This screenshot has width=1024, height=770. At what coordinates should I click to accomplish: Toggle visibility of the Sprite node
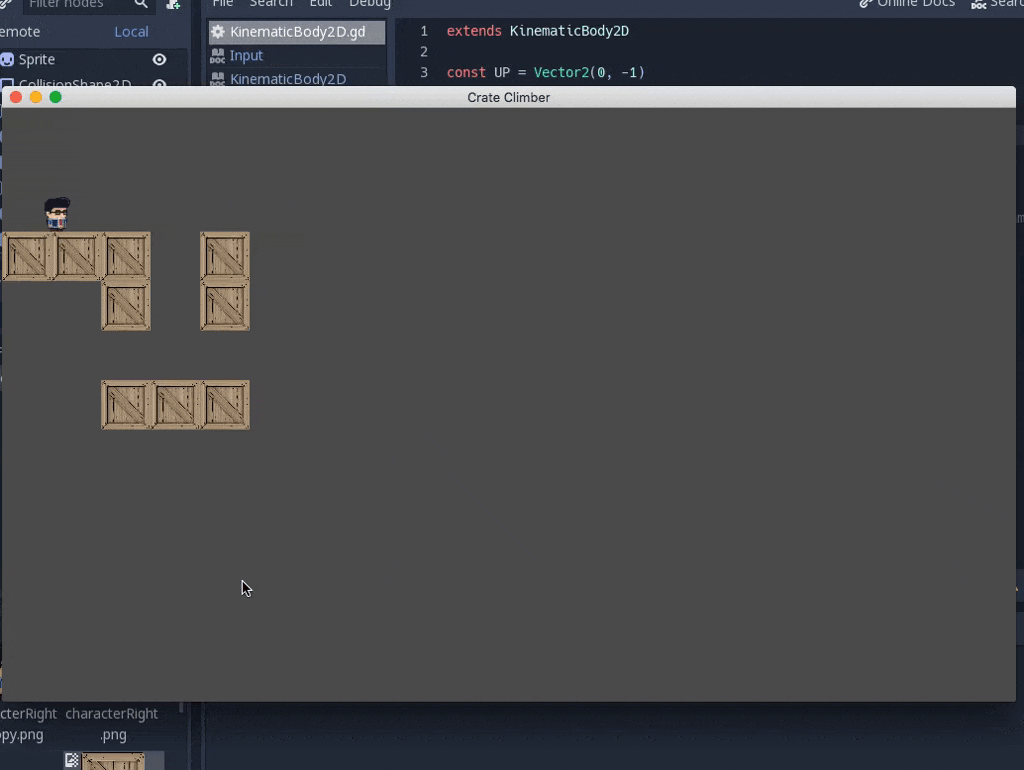(159, 60)
